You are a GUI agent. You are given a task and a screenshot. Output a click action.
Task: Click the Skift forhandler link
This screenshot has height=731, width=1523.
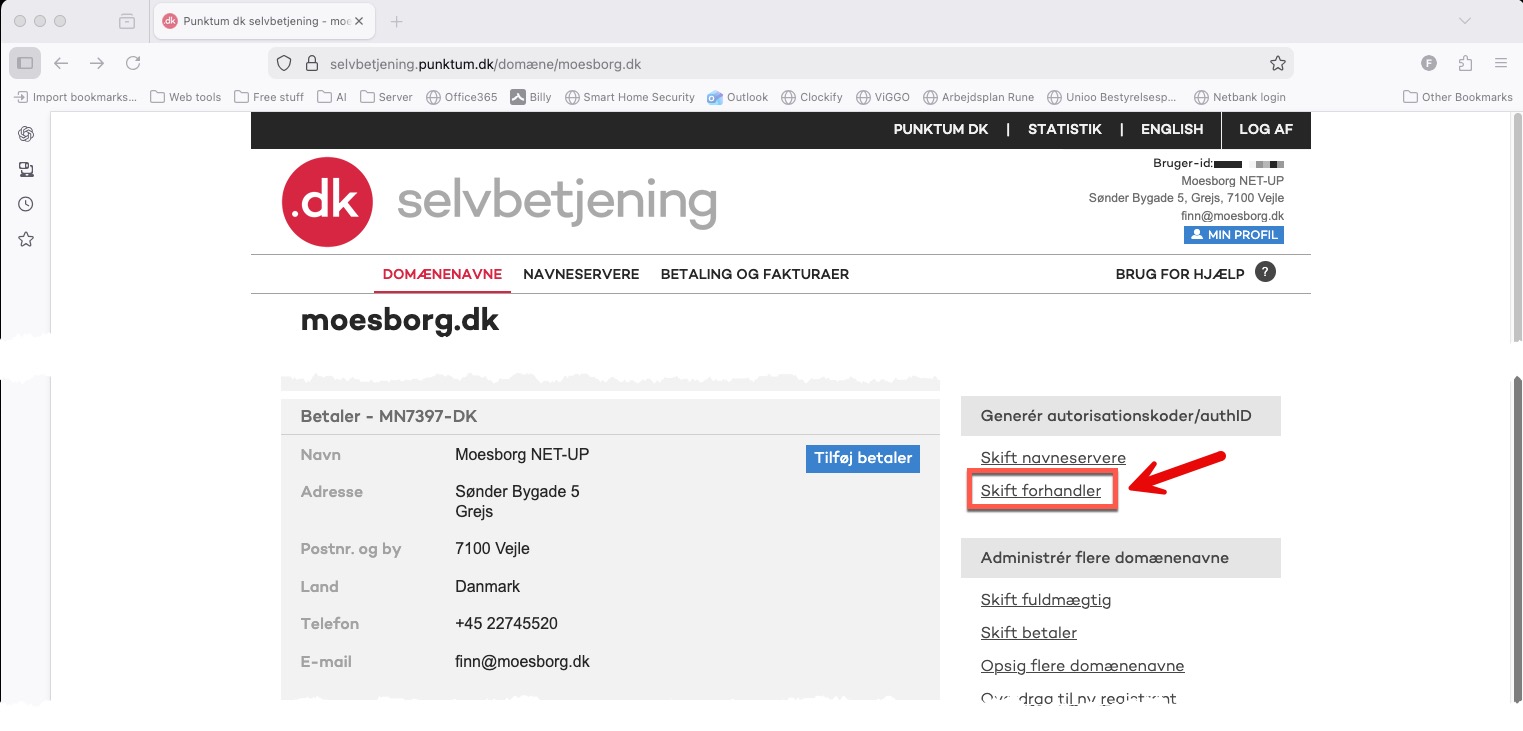1041,491
